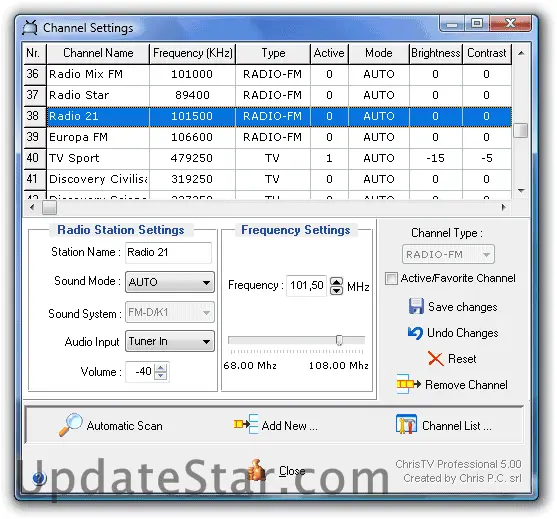Screen dimensions: 557x519
Task: Click the frequency range slider thumb
Action: tap(339, 340)
